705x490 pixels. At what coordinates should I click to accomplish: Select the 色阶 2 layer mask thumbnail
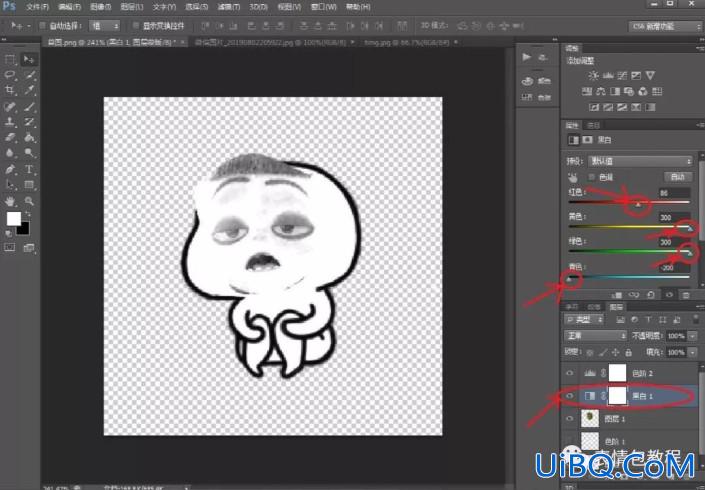point(617,373)
